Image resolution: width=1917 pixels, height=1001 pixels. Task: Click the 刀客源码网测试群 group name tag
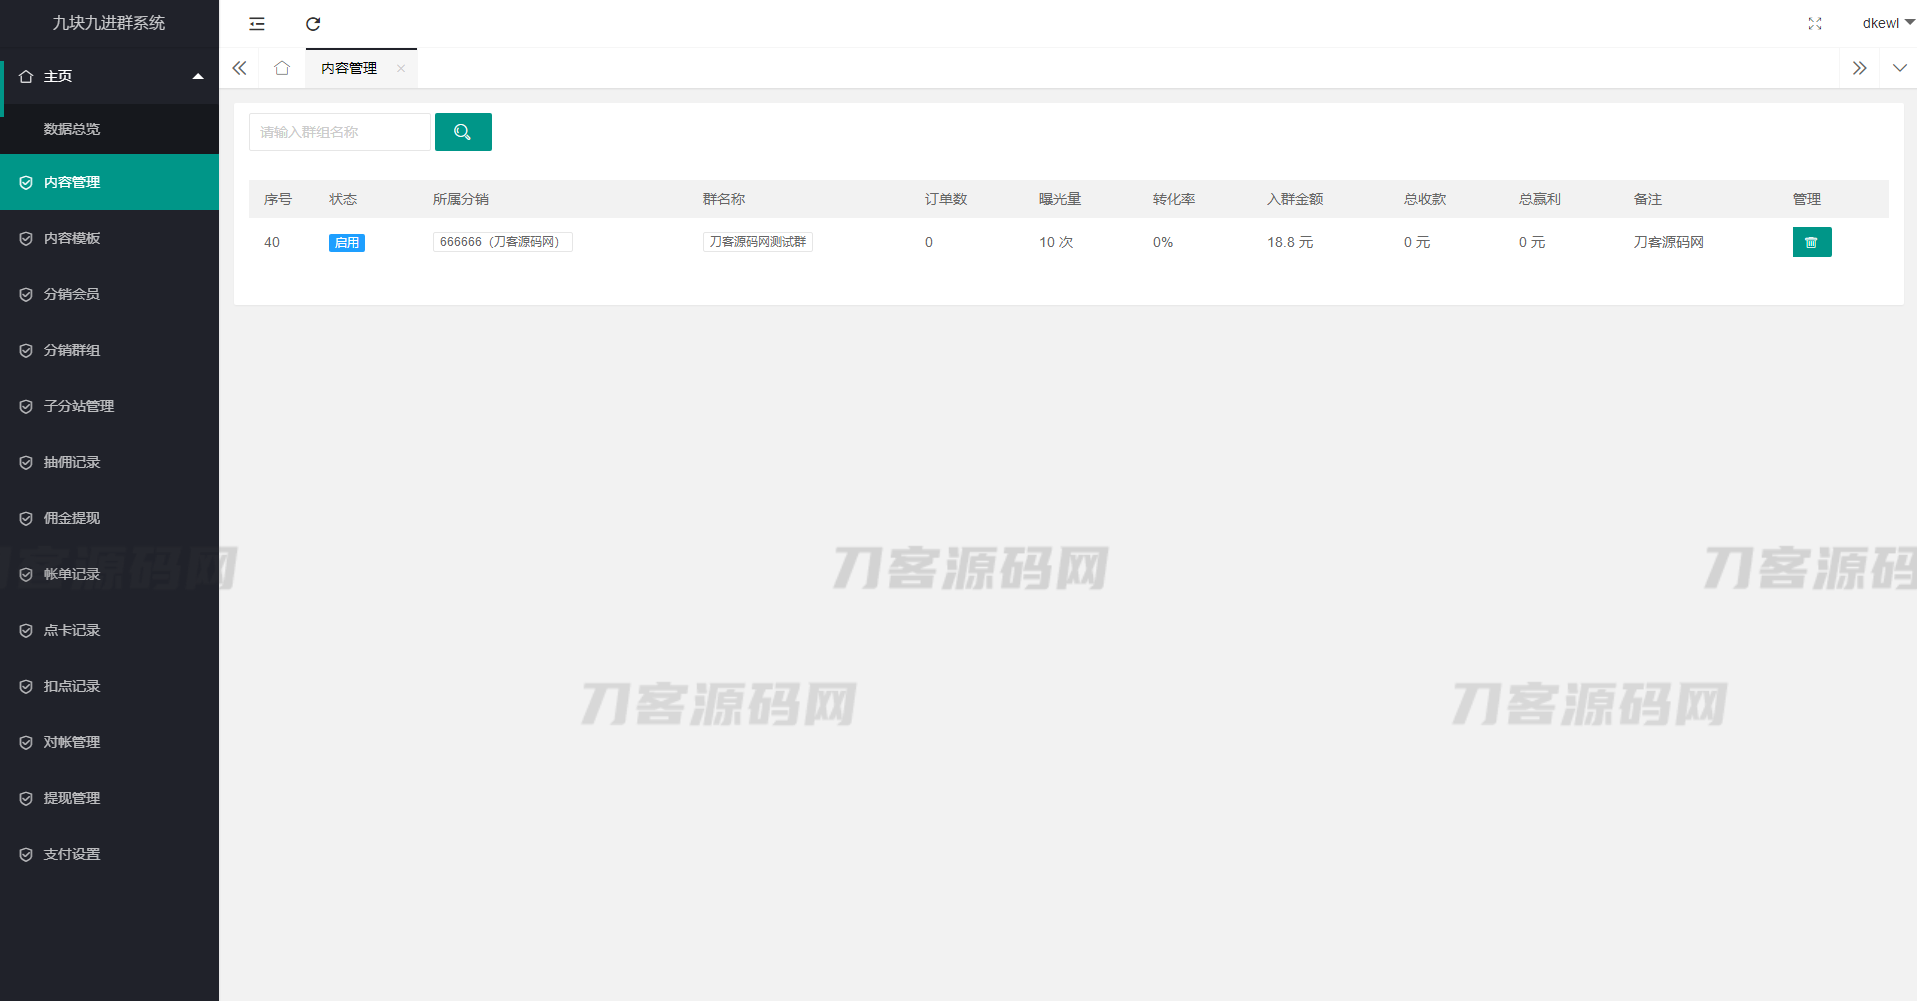click(x=757, y=242)
